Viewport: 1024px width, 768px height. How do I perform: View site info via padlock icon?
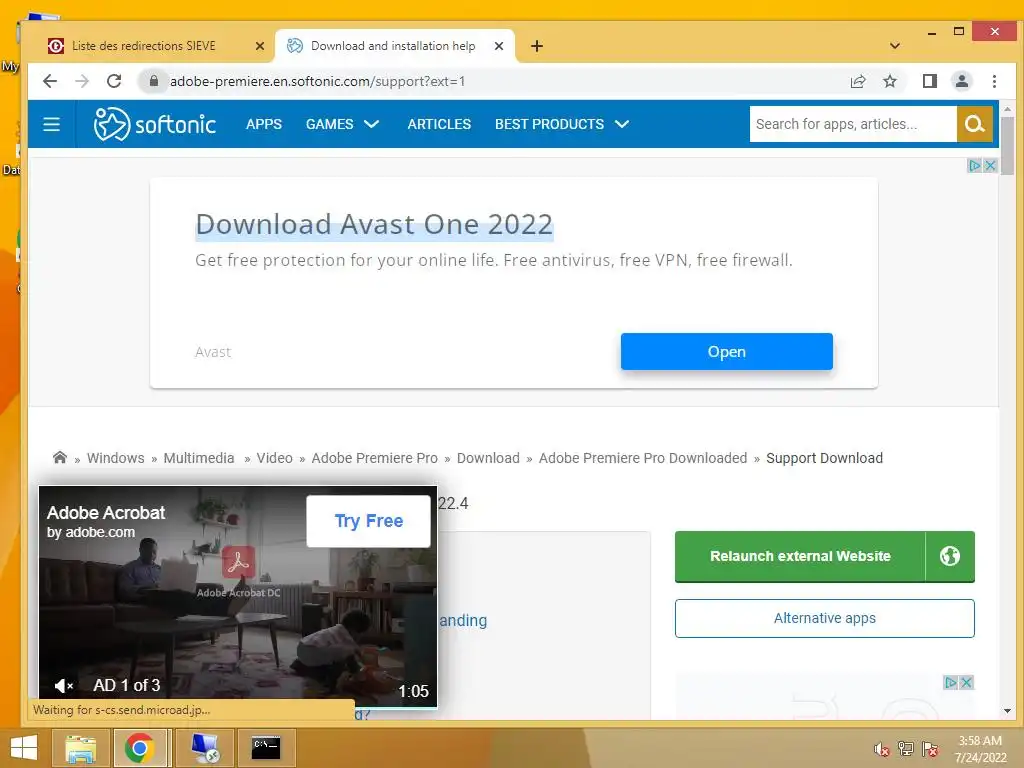(153, 81)
